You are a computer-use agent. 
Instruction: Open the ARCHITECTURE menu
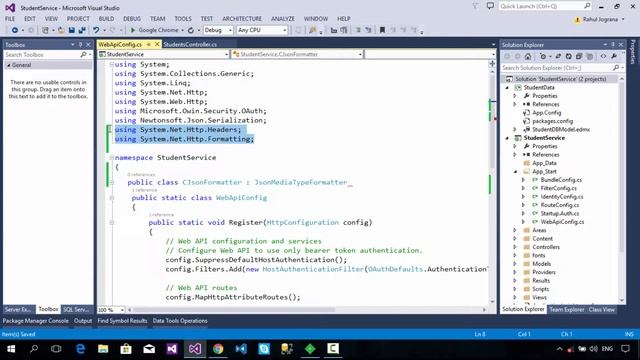pyautogui.click(x=242, y=19)
